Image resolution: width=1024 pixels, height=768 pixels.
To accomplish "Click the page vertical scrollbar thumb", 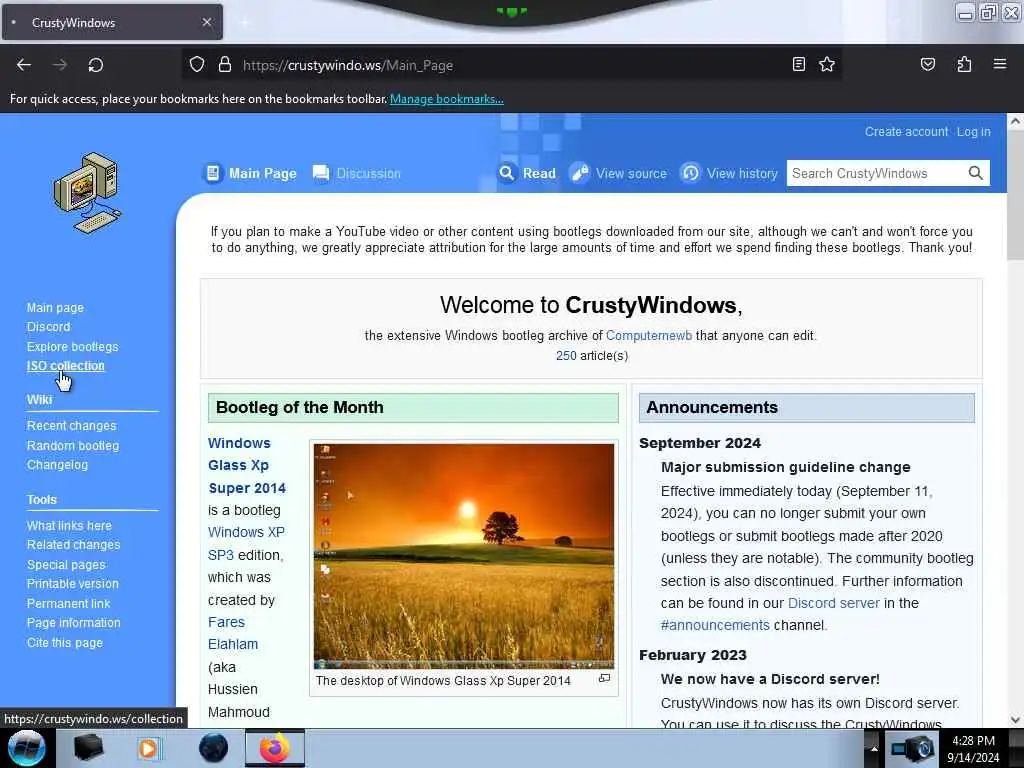I will point(1014,193).
